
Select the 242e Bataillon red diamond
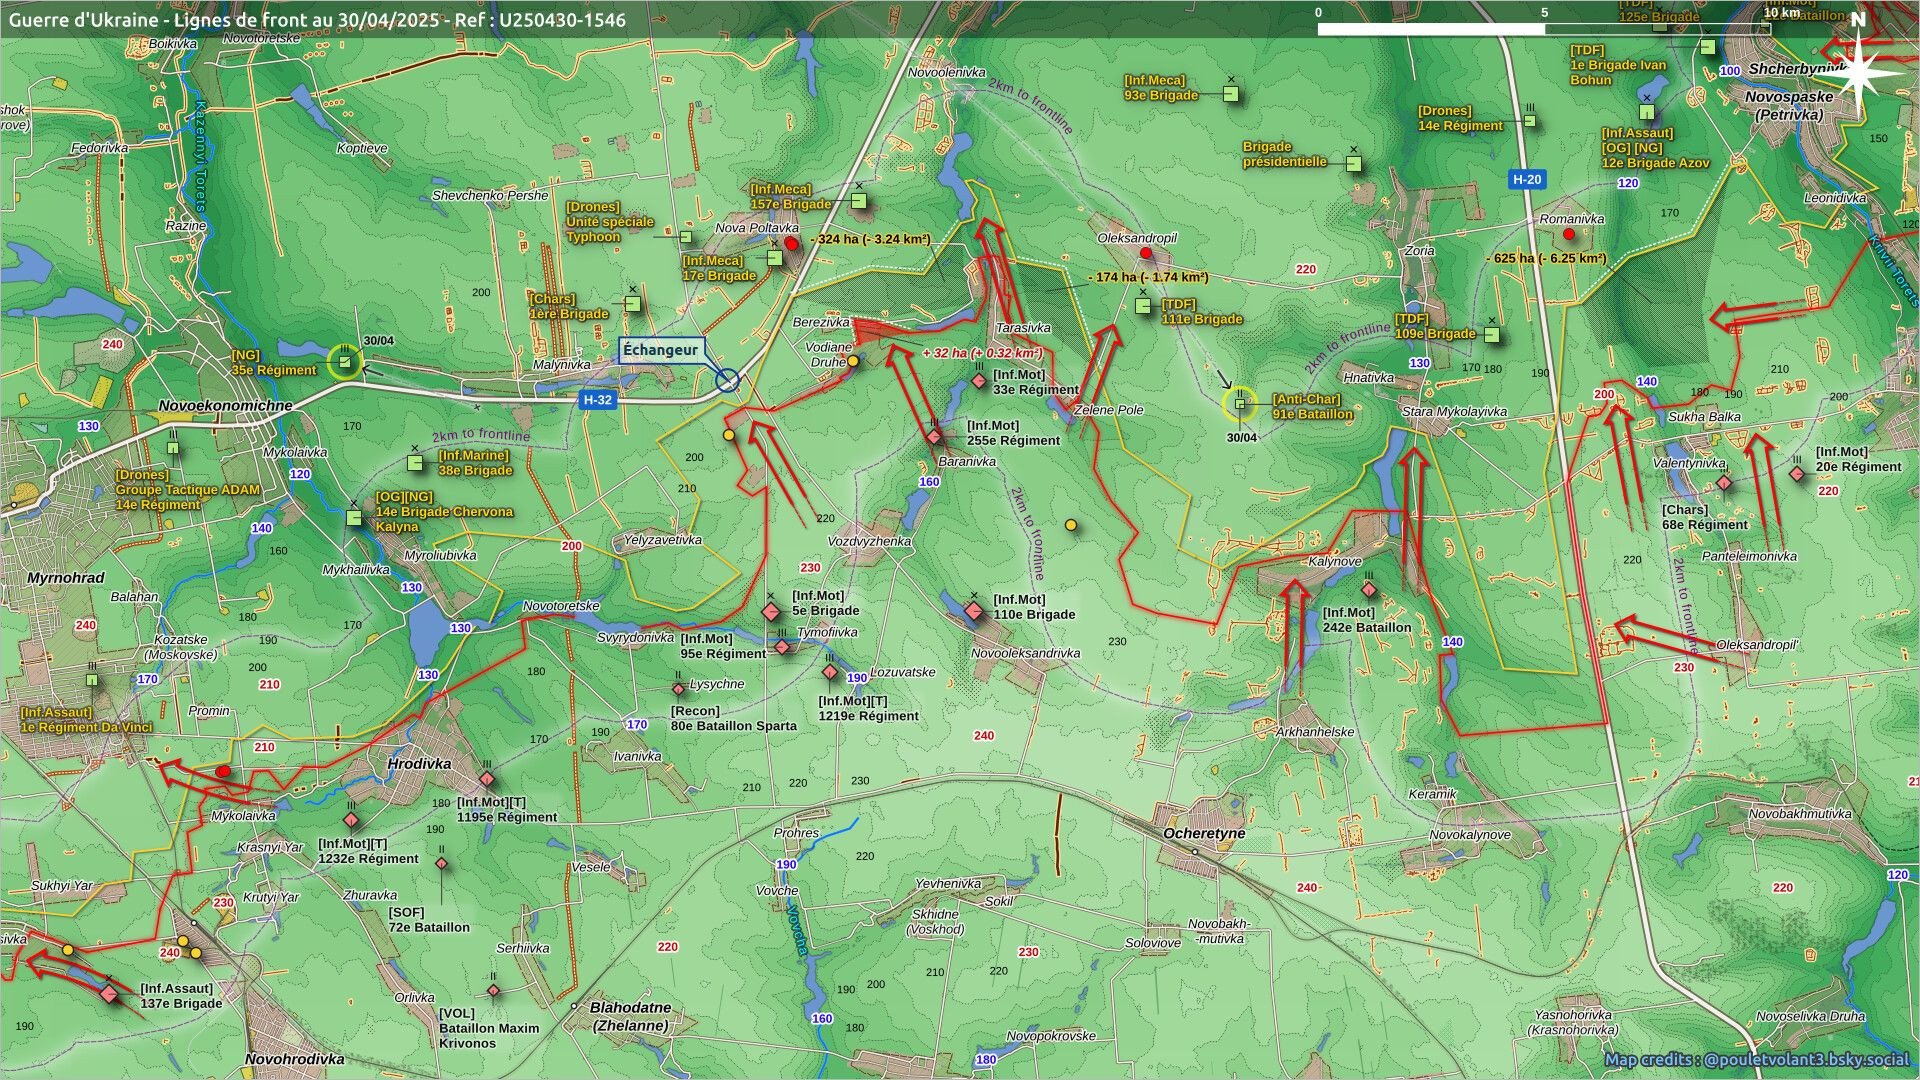[x=1369, y=590]
